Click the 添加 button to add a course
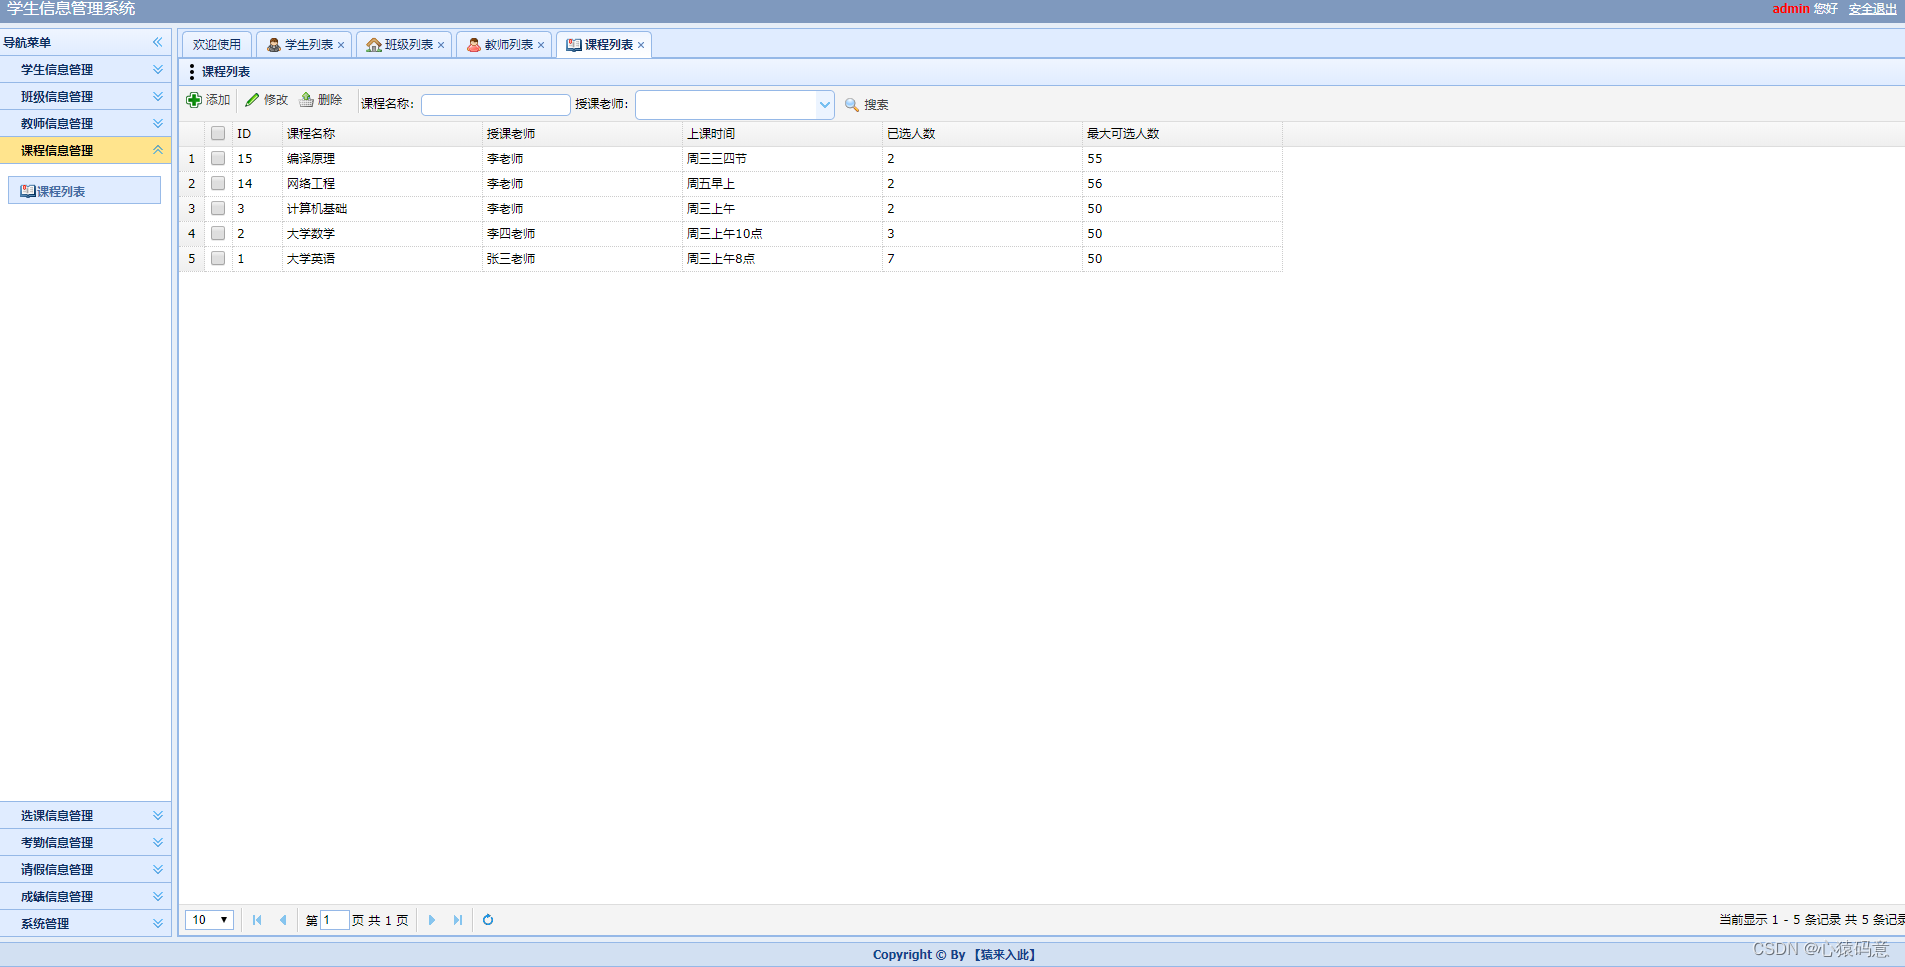The height and width of the screenshot is (967, 1905). (208, 100)
